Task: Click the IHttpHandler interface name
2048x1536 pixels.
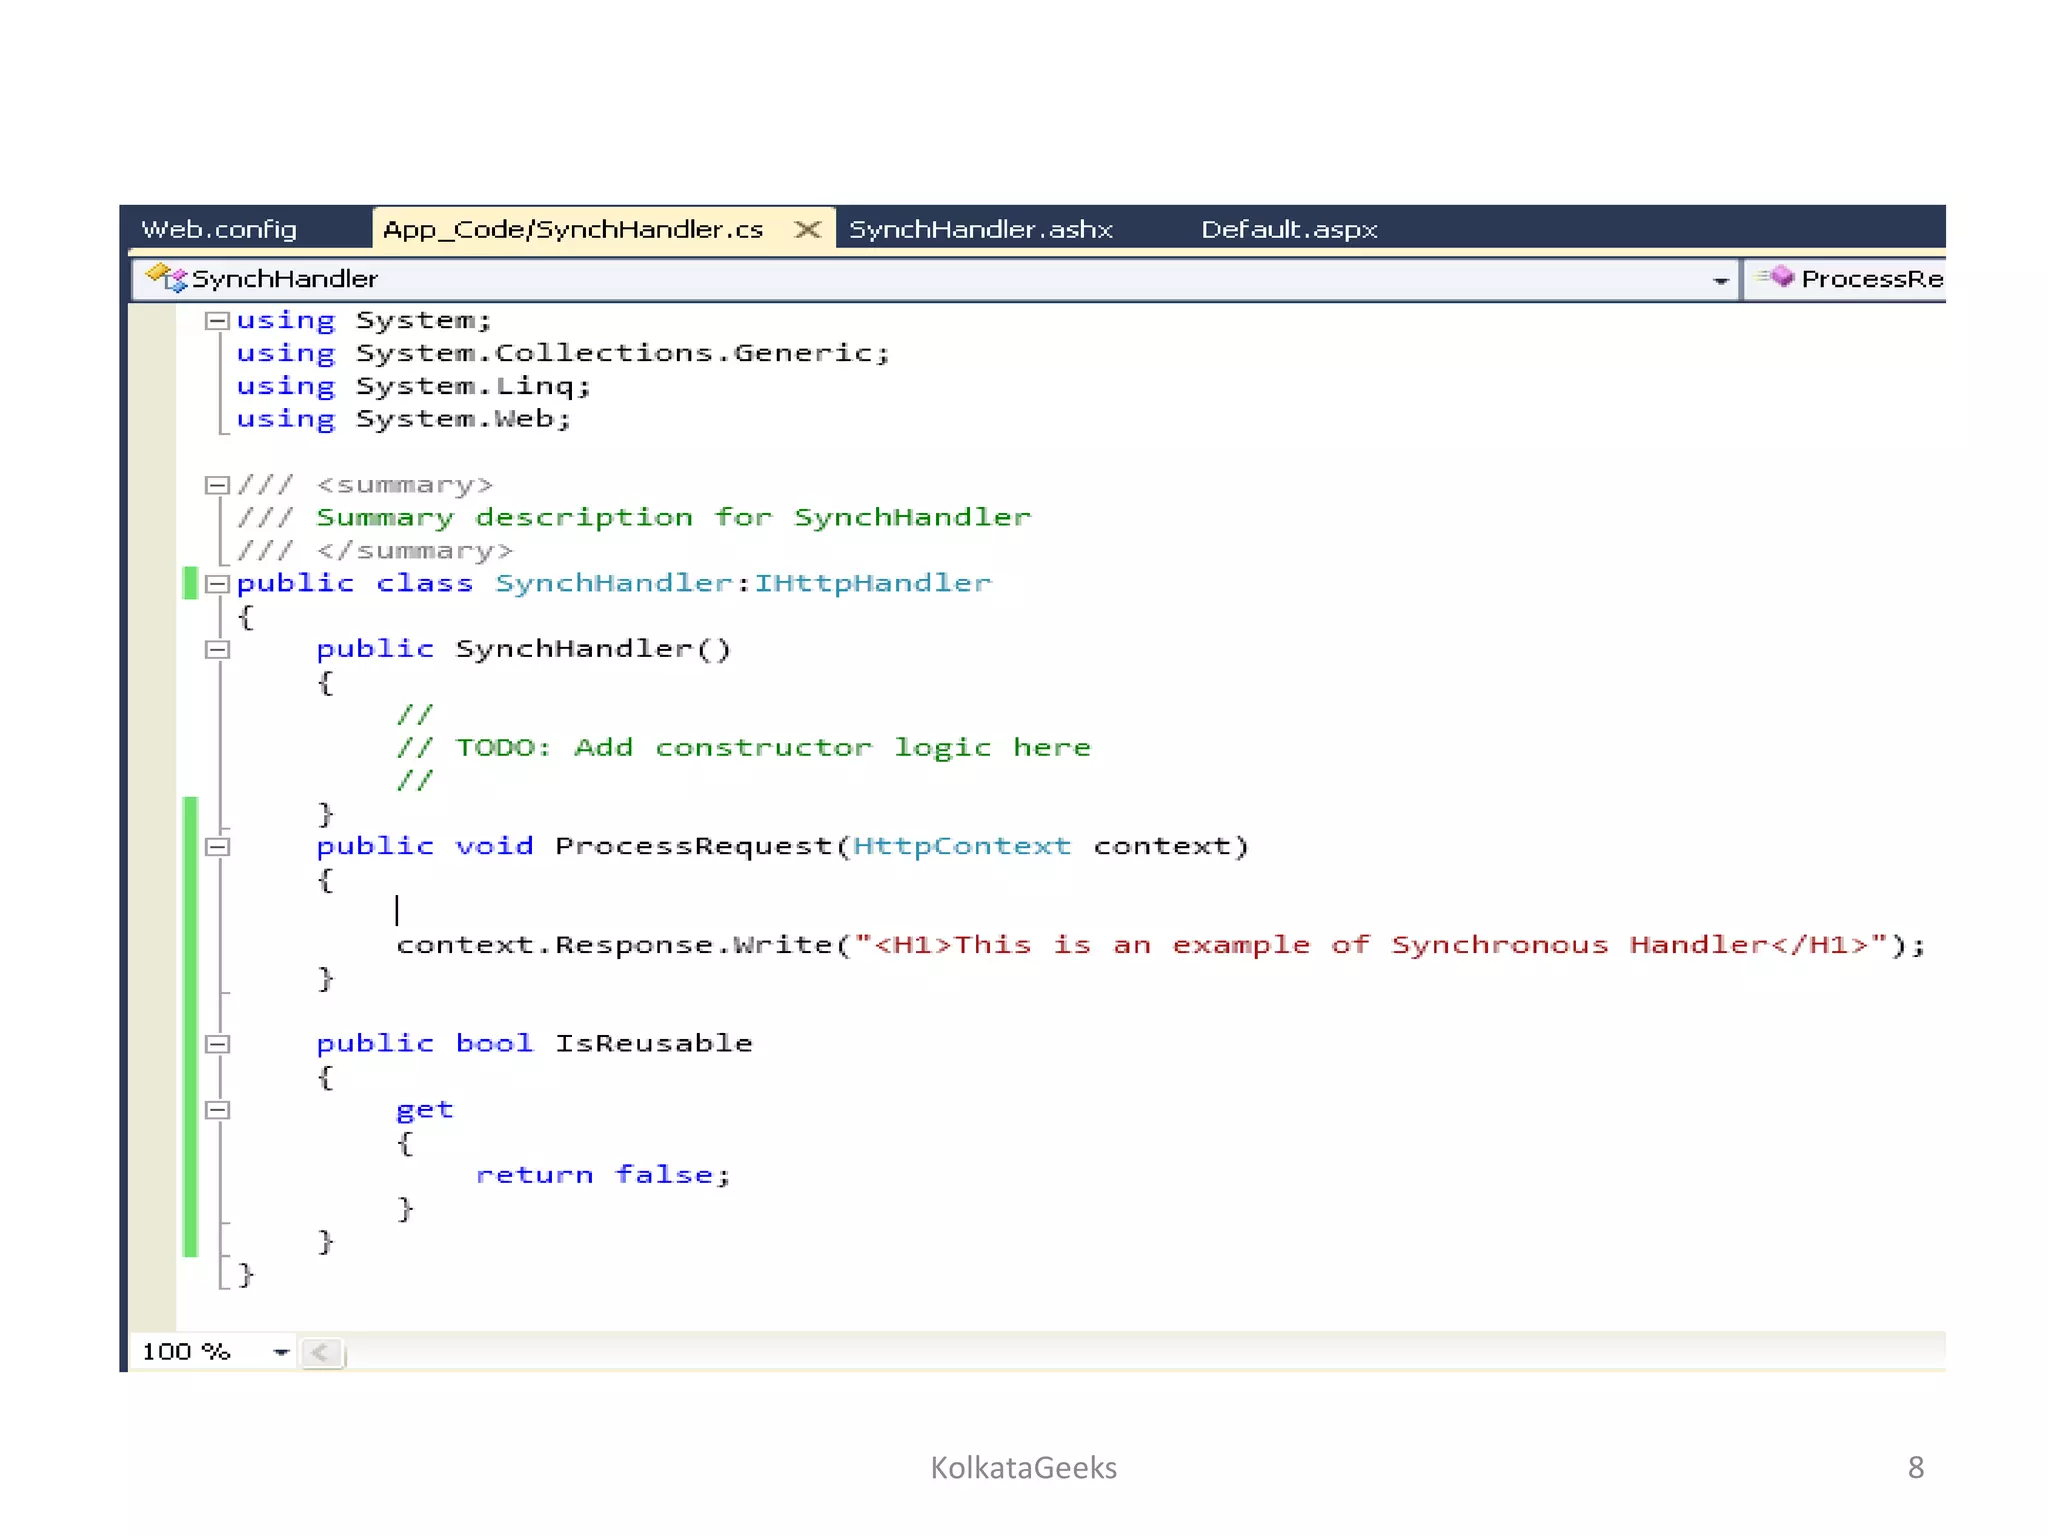Action: (872, 583)
